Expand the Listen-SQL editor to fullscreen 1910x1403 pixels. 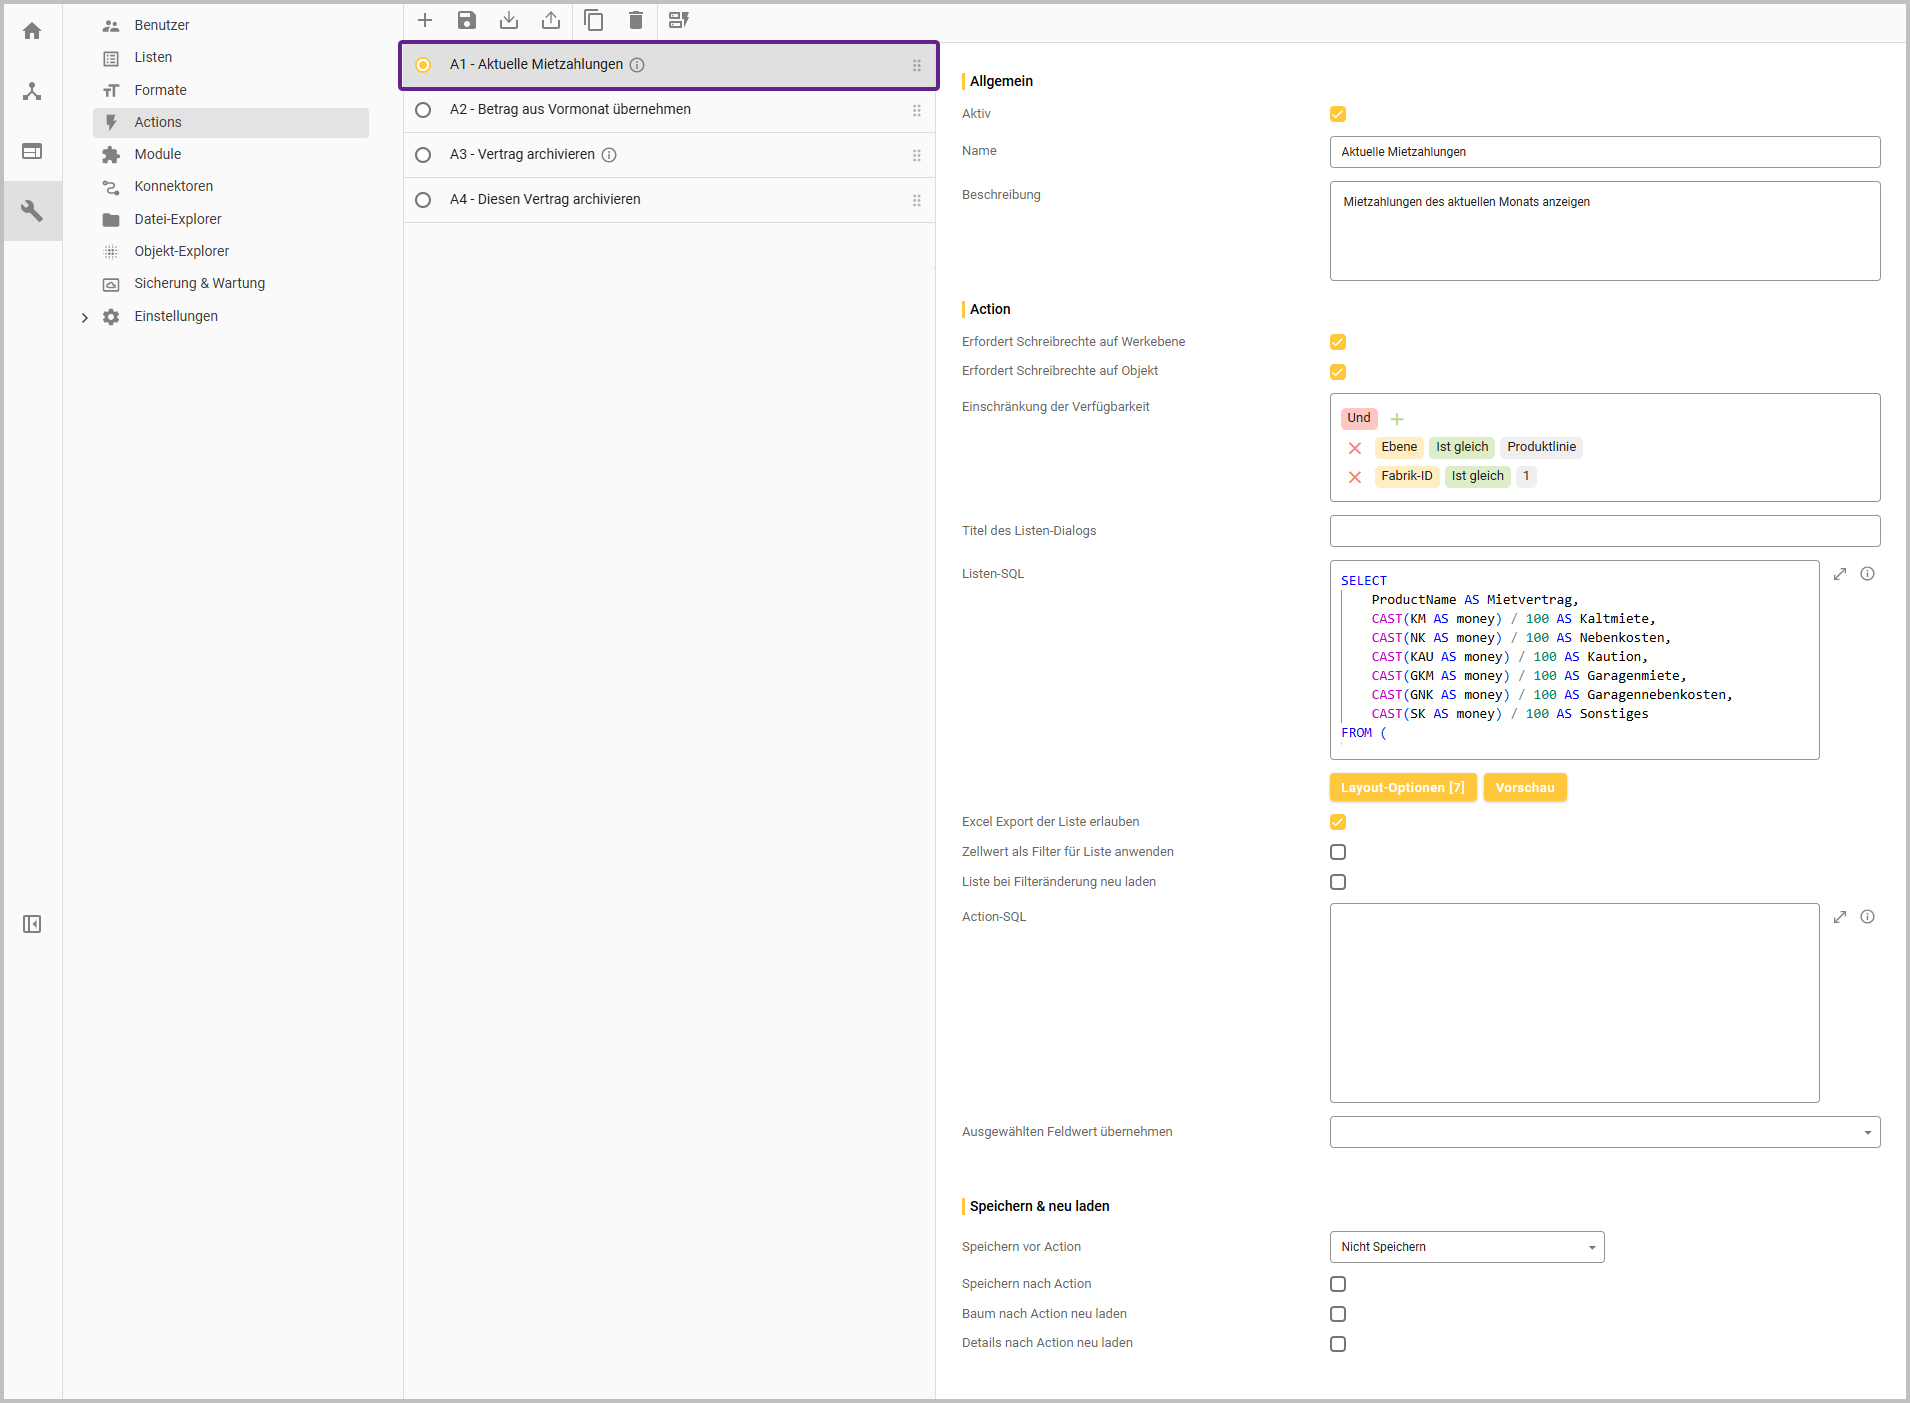point(1840,574)
